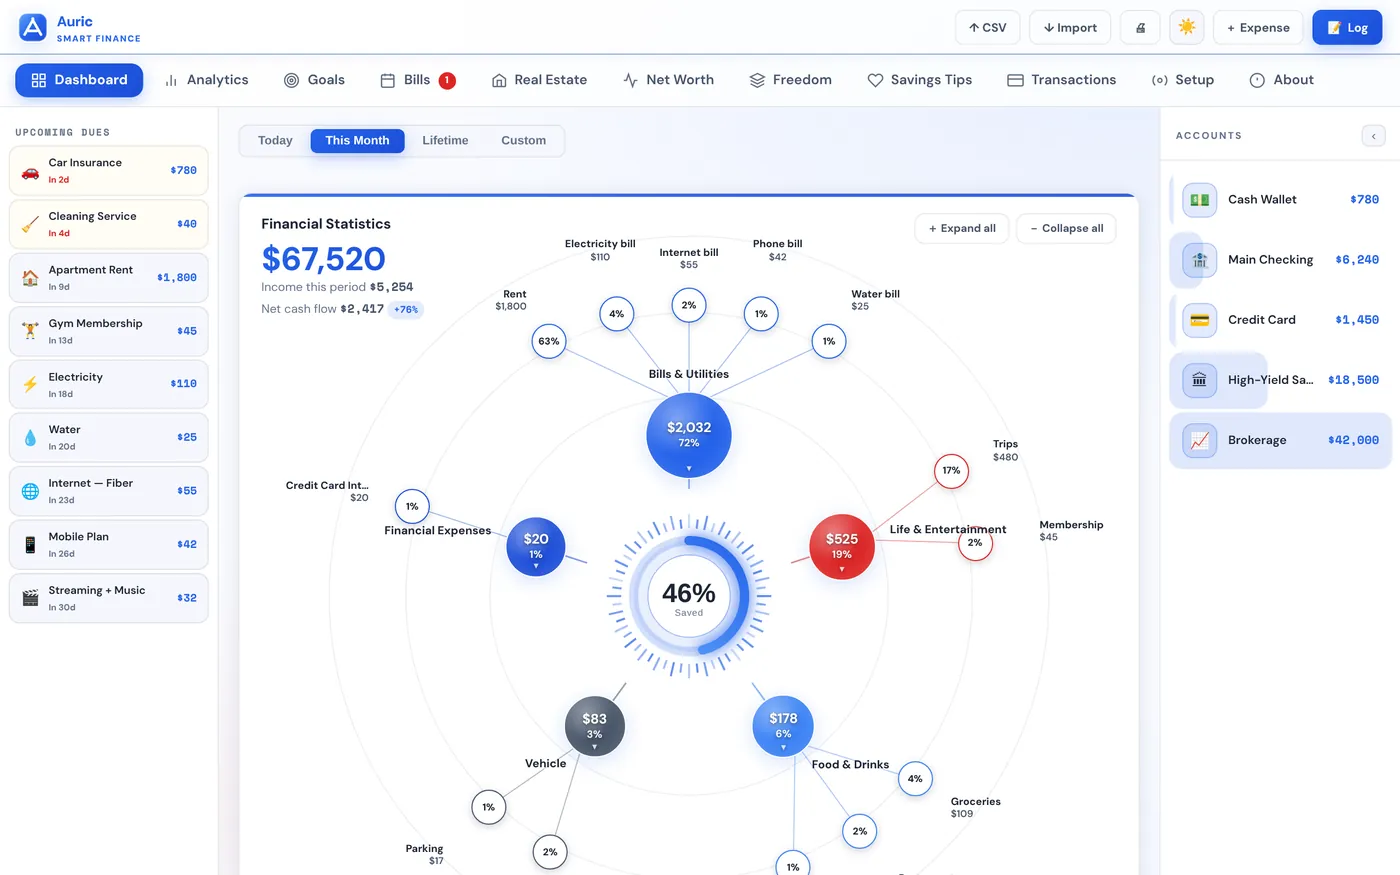Click the Electricity lightning icon
This screenshot has width=1400, height=875.
30,384
